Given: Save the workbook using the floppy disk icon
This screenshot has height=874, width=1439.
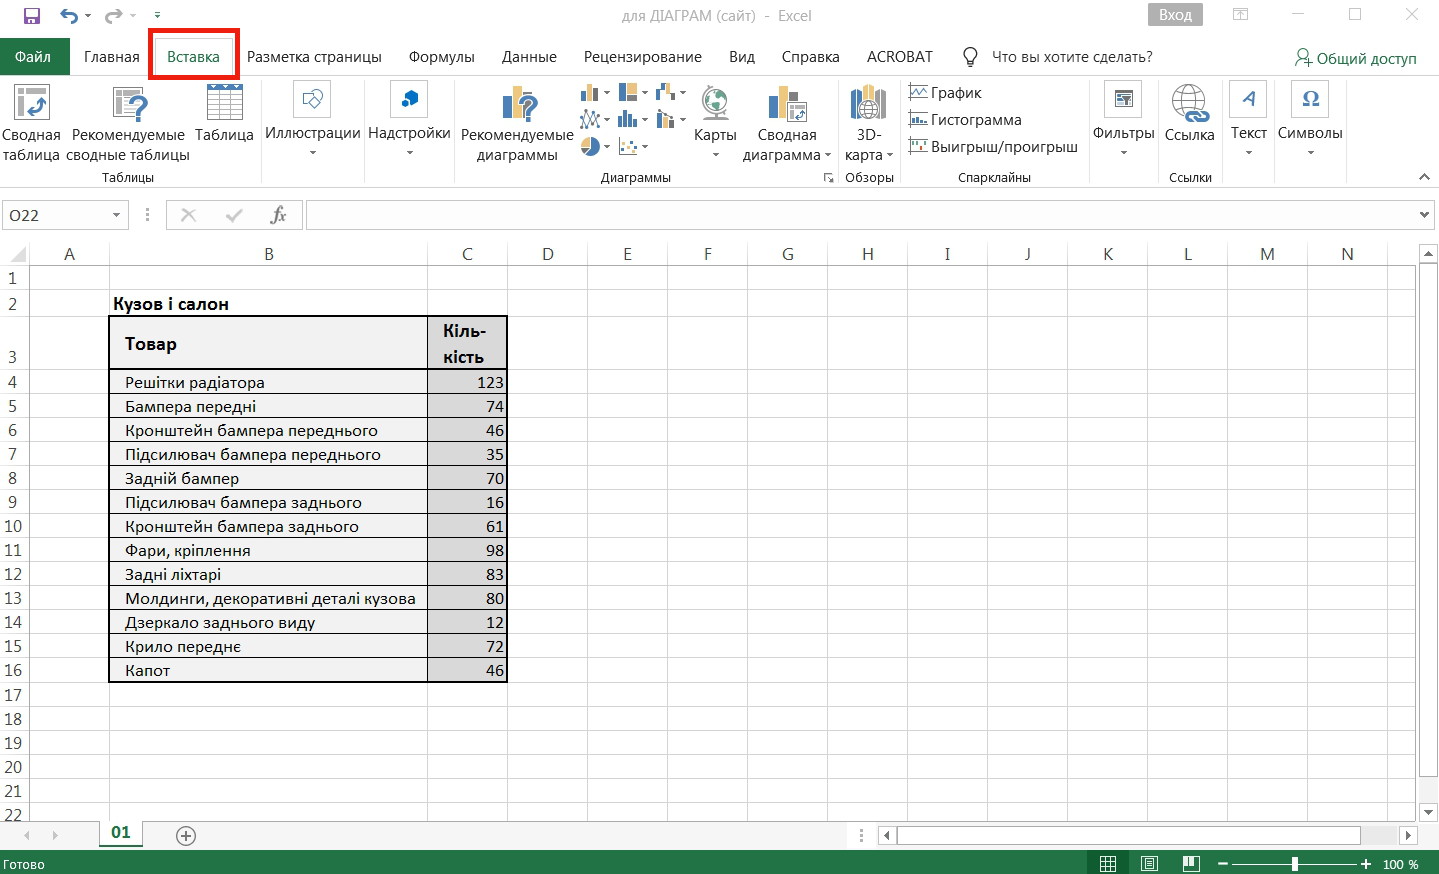Looking at the screenshot, I should 31,16.
